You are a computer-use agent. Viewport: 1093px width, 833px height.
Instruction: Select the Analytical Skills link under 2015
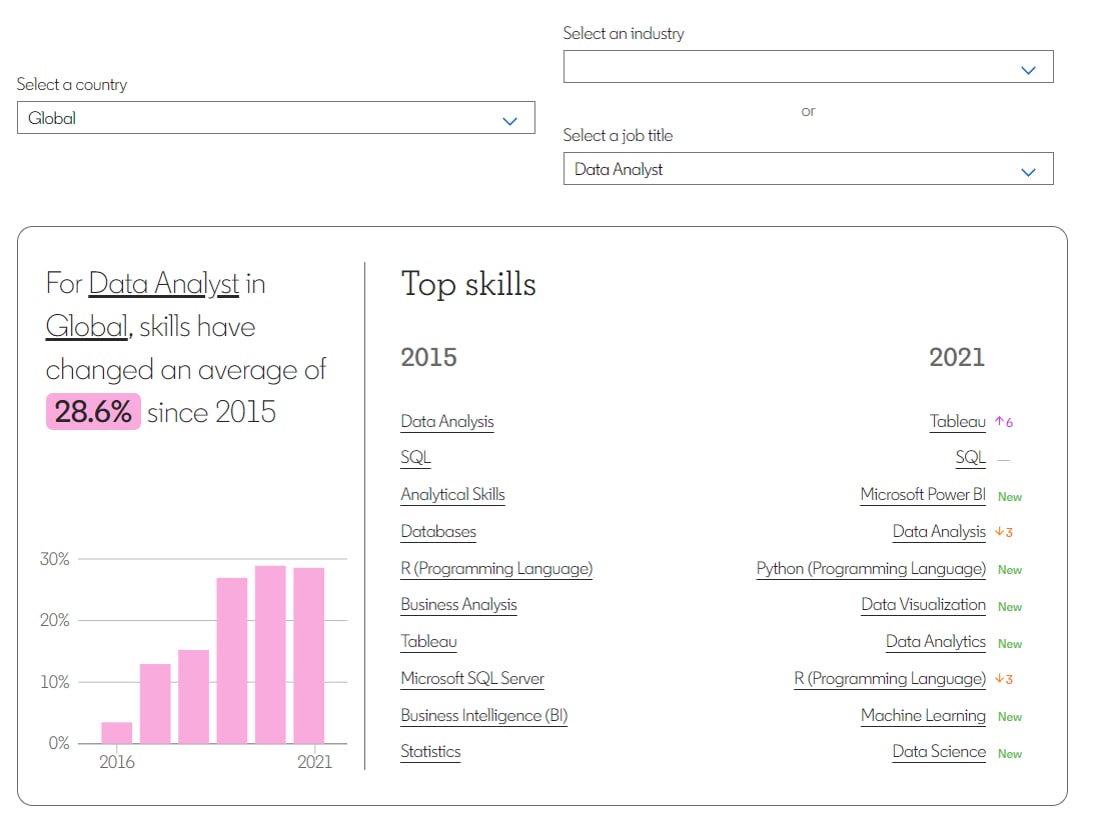tap(452, 494)
